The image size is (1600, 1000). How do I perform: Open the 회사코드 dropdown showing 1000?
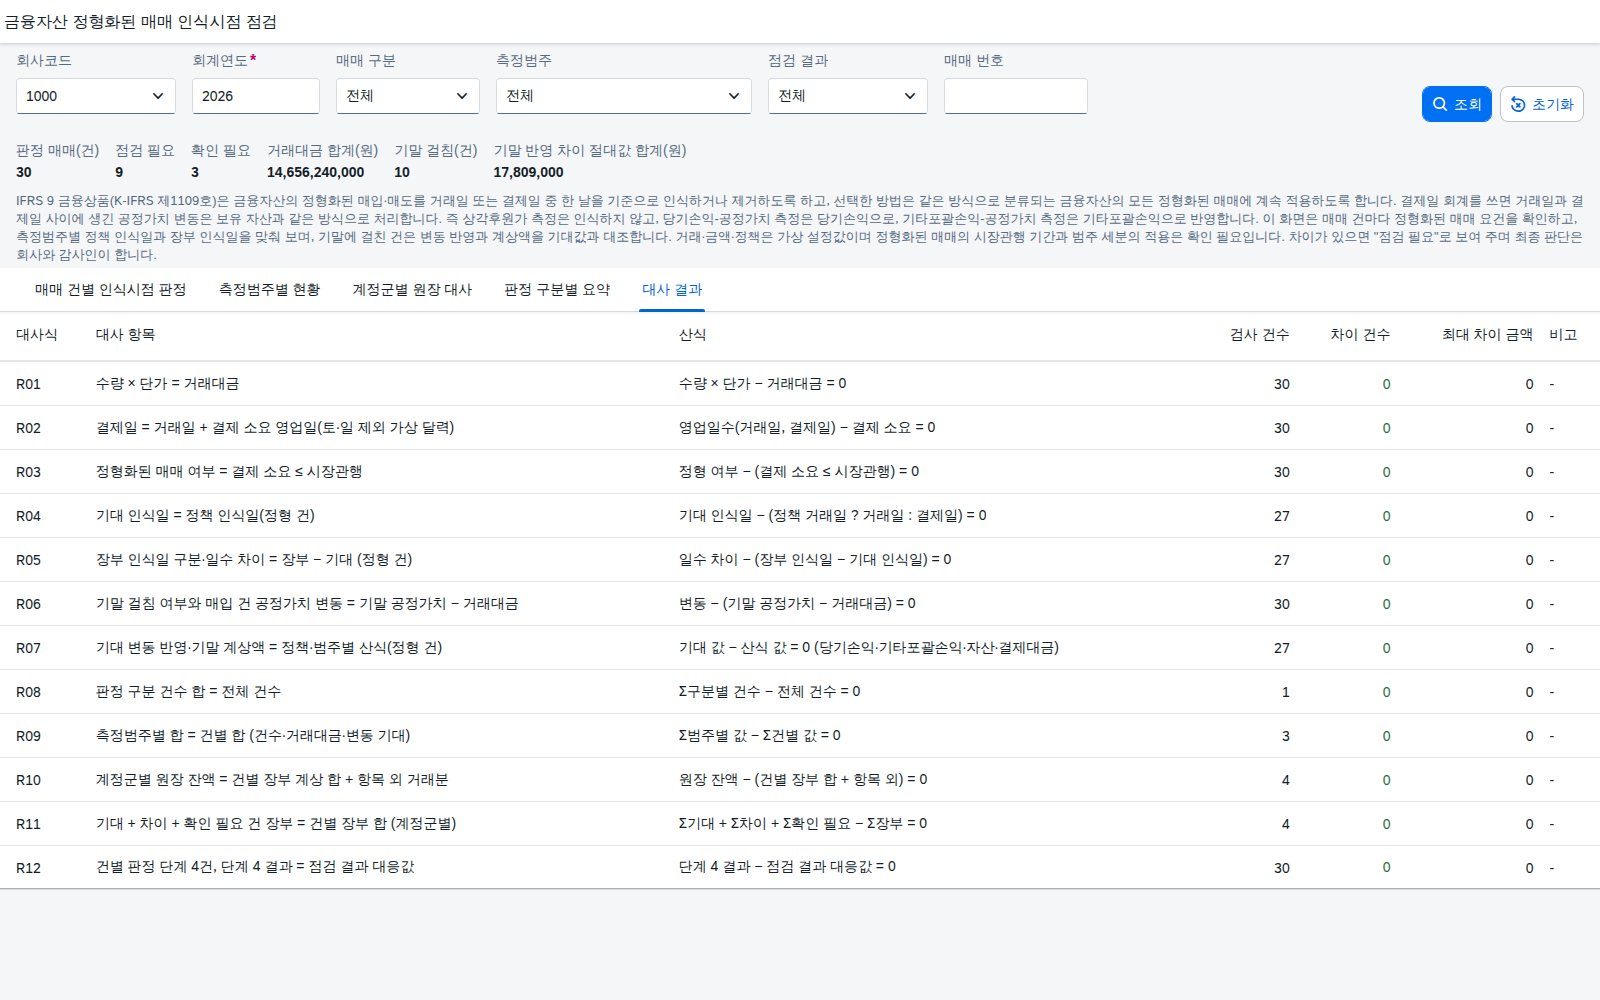pyautogui.click(x=96, y=96)
